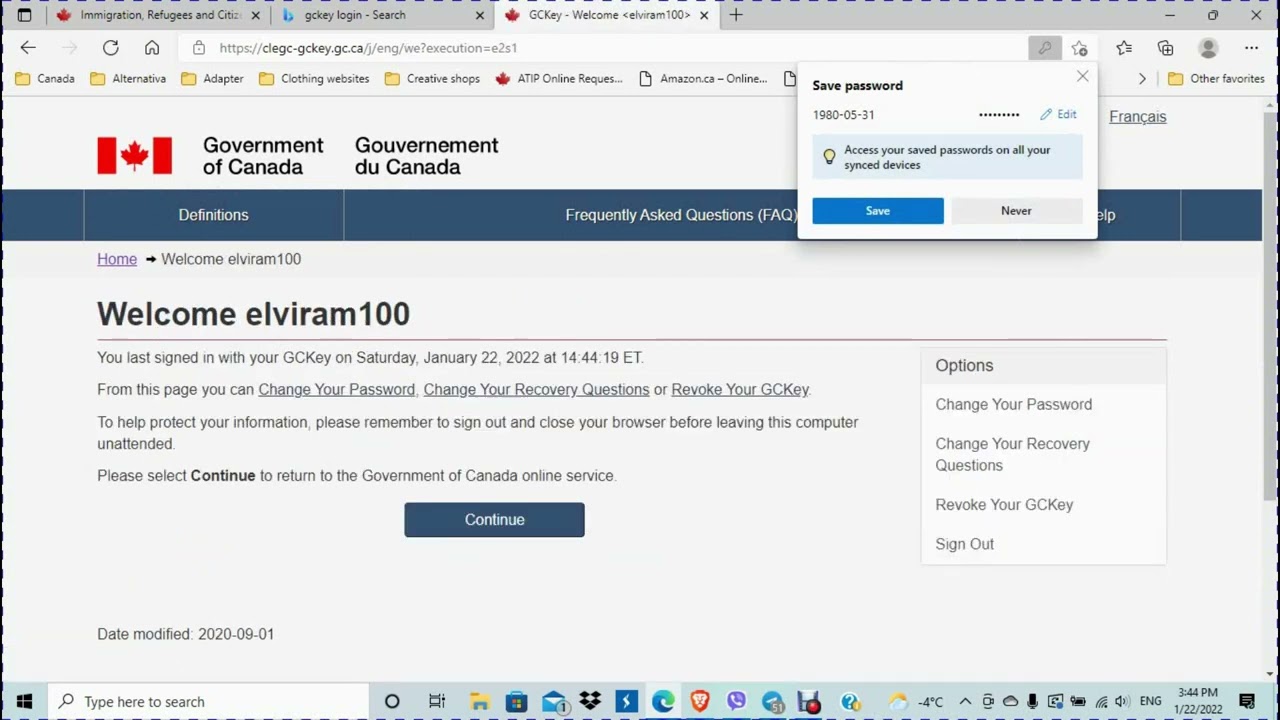Screen dimensions: 1280x720
Task: Open Telegram from the taskbar
Action: 773,701
